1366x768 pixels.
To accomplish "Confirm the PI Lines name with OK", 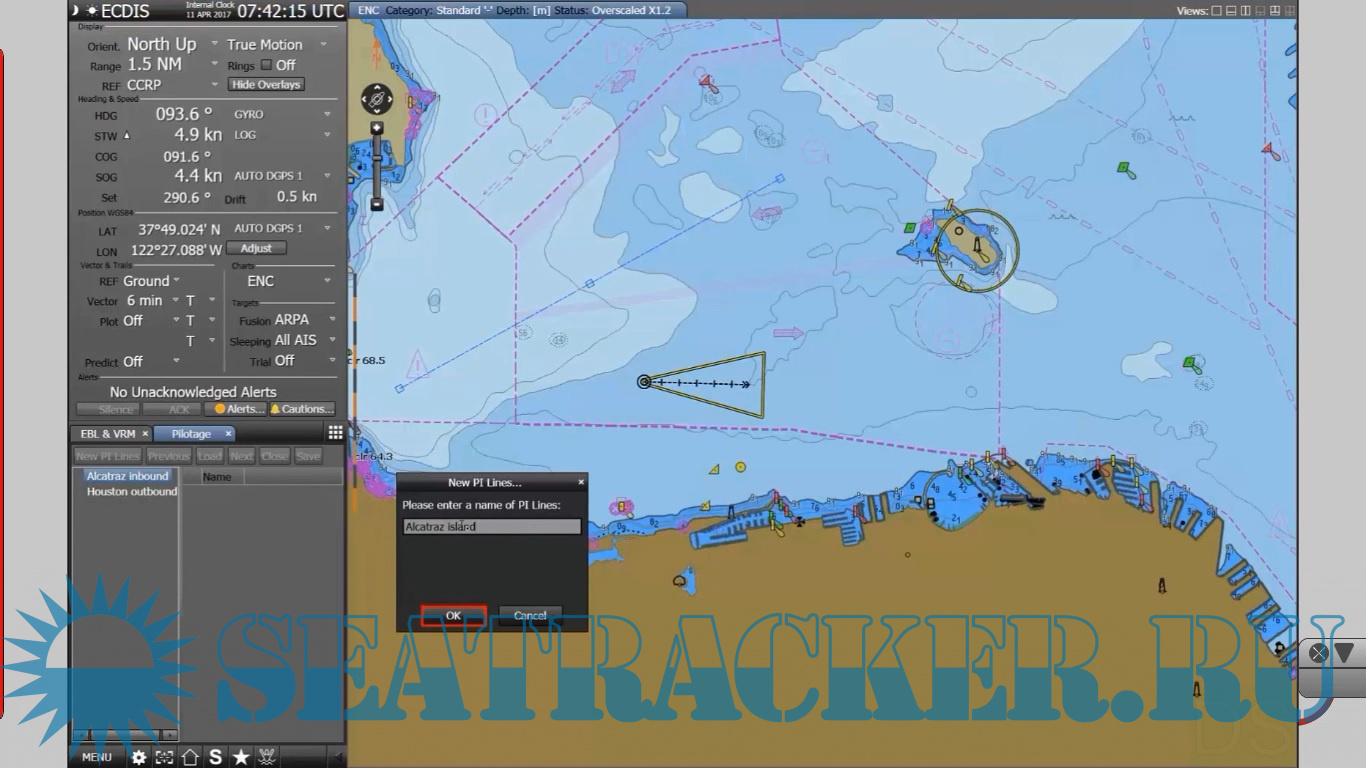I will (x=453, y=616).
